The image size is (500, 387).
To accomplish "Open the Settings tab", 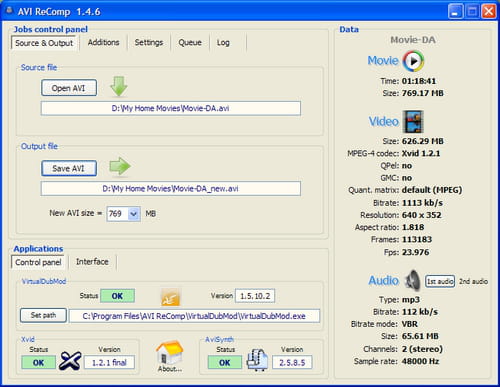I will pyautogui.click(x=149, y=42).
